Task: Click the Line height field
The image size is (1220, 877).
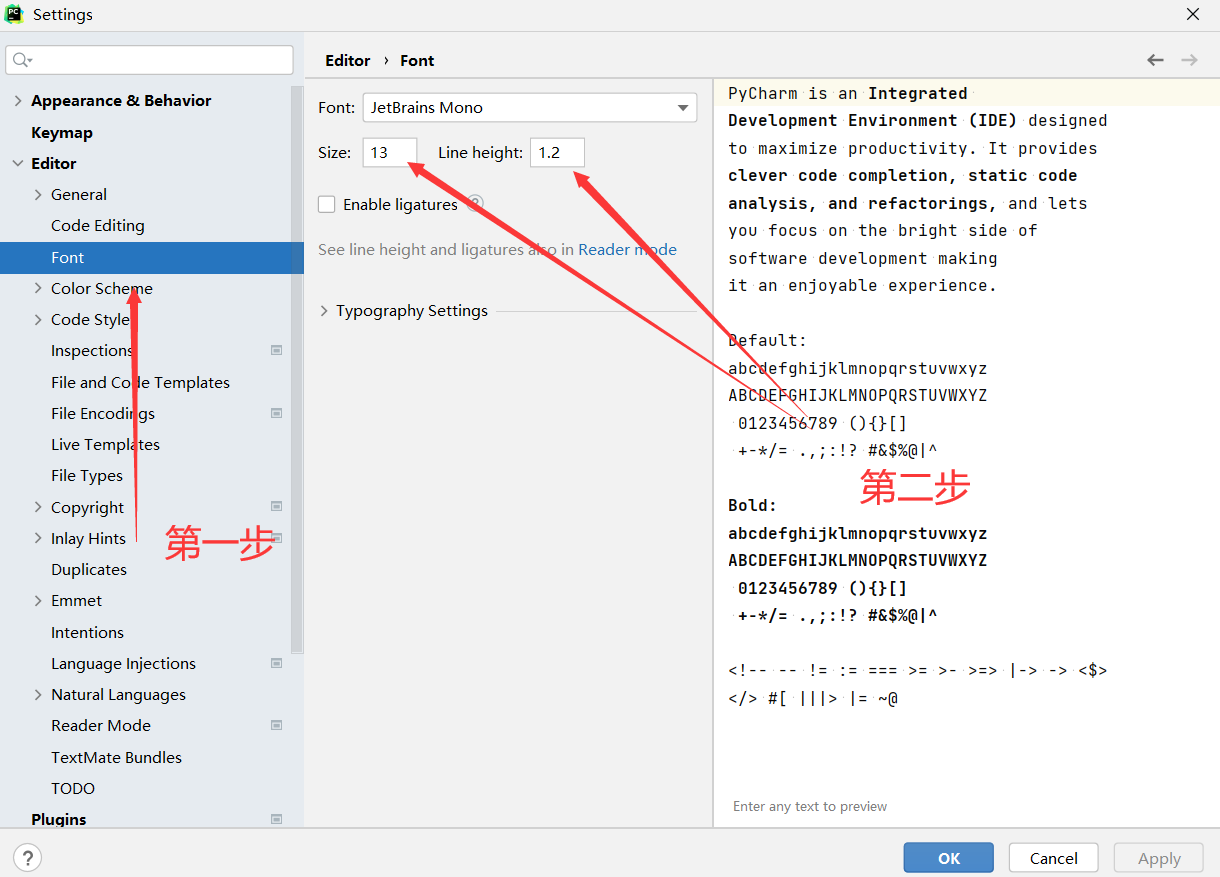Action: (557, 152)
